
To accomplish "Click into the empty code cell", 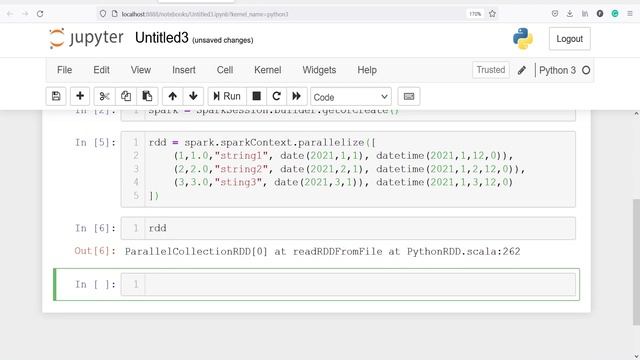I will coord(360,284).
